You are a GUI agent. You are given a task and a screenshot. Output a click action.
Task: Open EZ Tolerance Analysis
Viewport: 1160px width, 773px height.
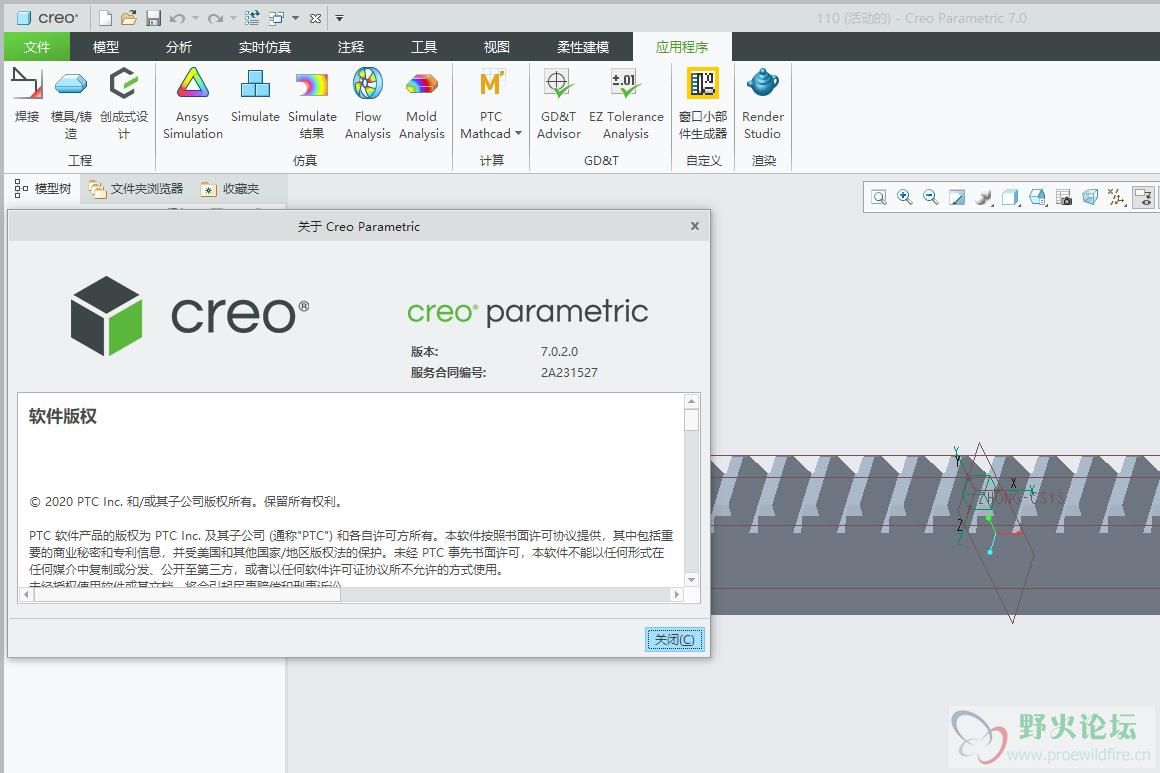pyautogui.click(x=626, y=102)
